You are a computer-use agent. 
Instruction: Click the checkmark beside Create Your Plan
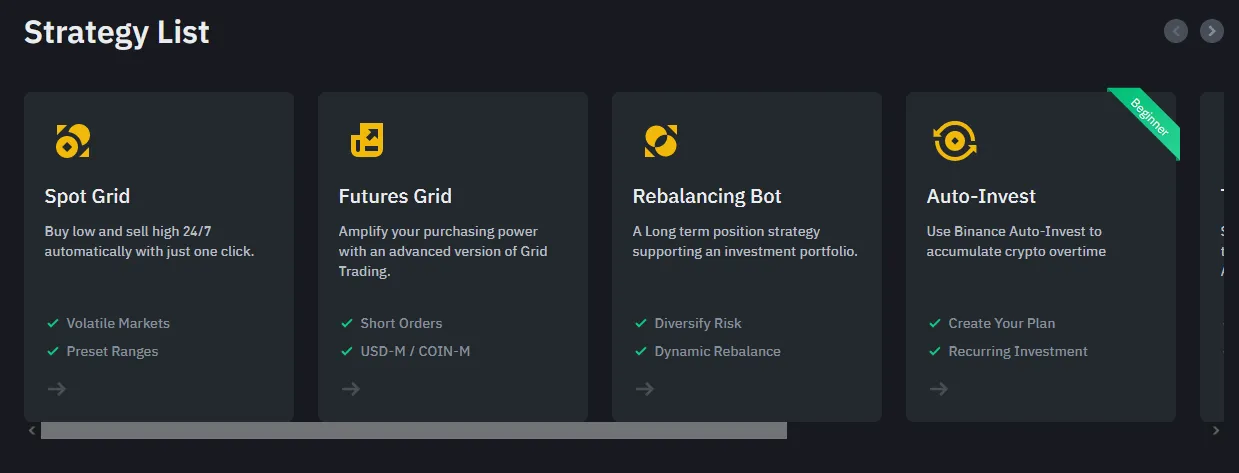[935, 323]
